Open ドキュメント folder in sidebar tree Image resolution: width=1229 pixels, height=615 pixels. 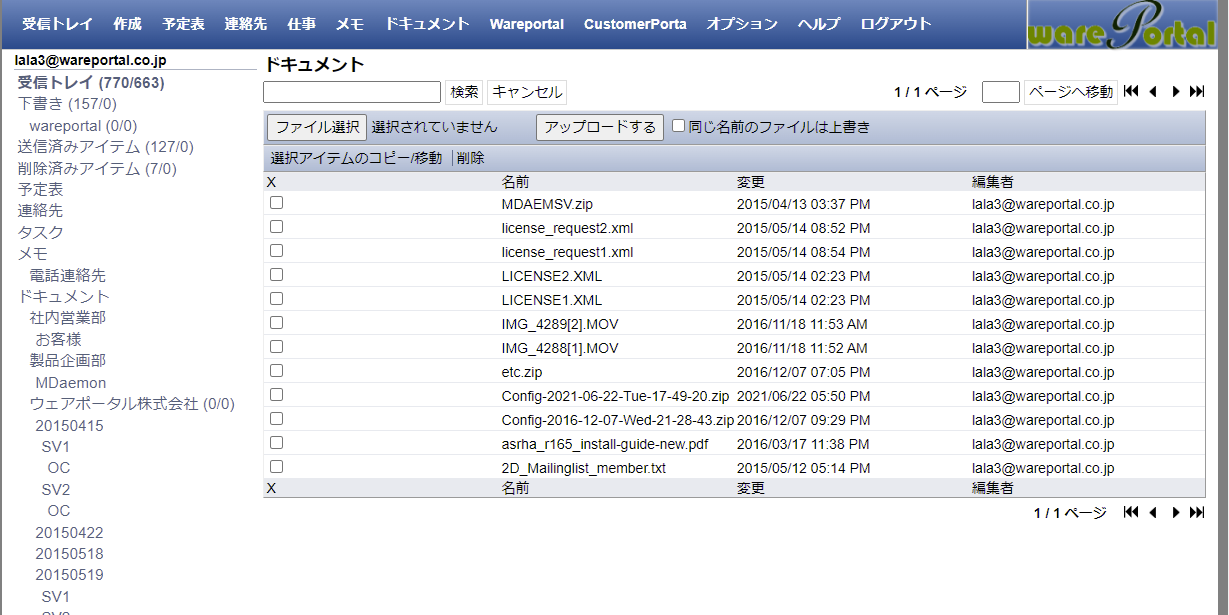(x=64, y=296)
